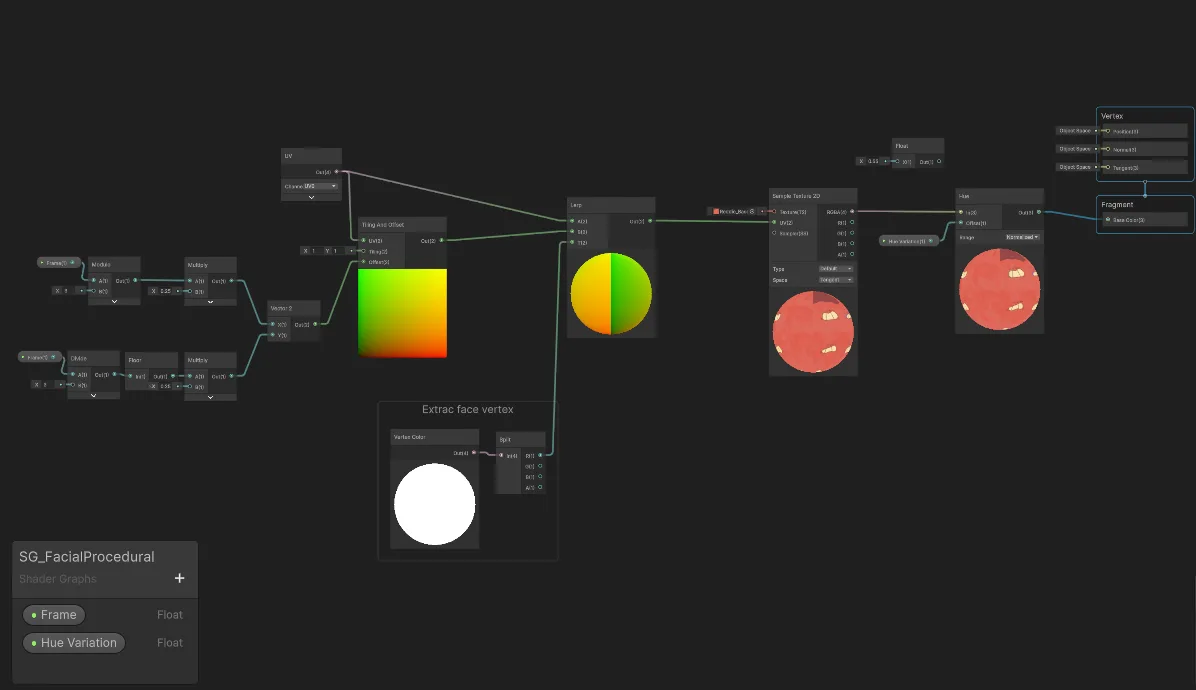Click the Fragment block title
Image resolution: width=1196 pixels, height=690 pixels.
[x=1117, y=204]
